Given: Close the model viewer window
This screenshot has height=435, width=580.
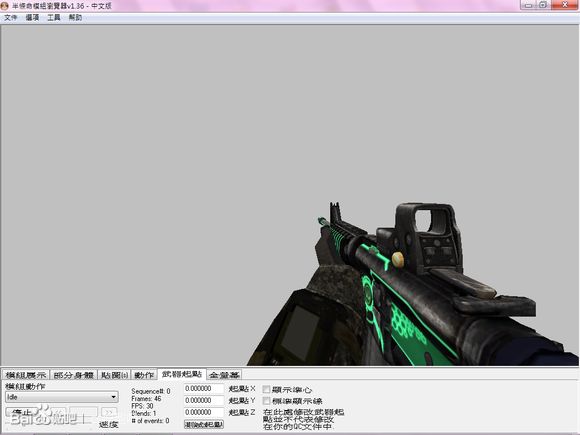Looking at the screenshot, I should (565, 5).
